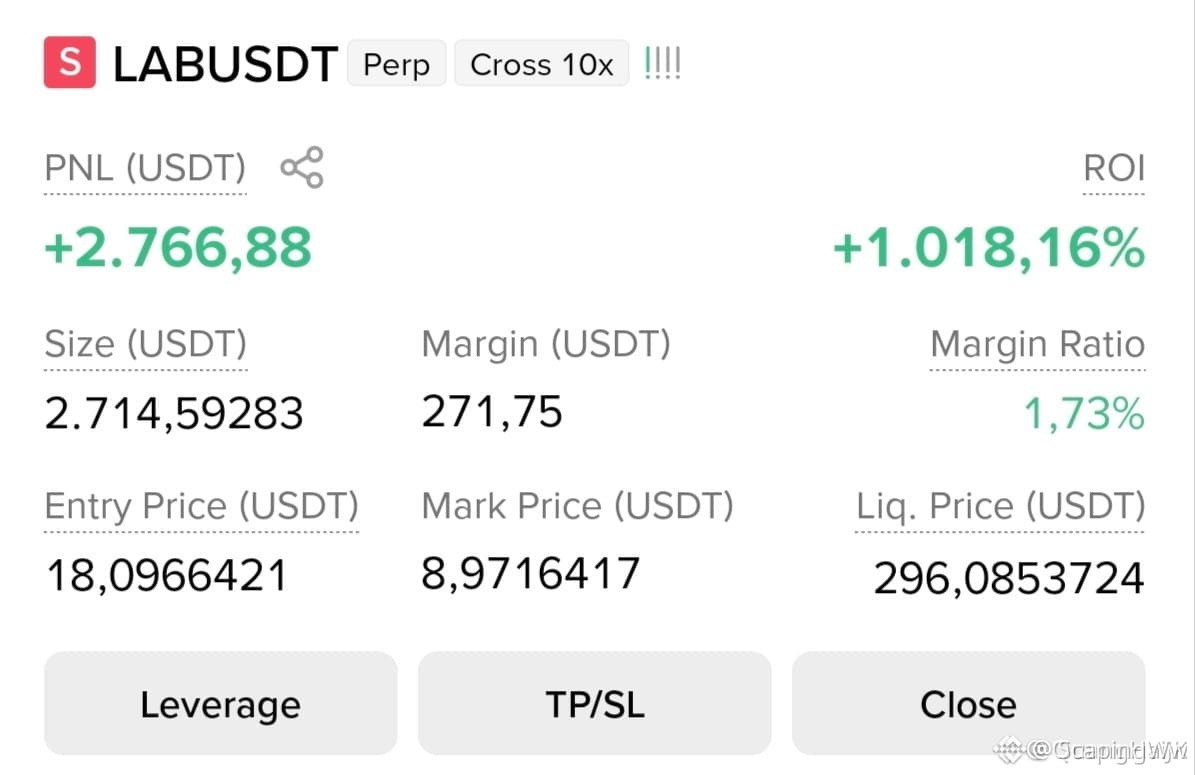This screenshot has height=775, width=1195.
Task: Tap the ROI label for explanation
Action: [x=1113, y=168]
